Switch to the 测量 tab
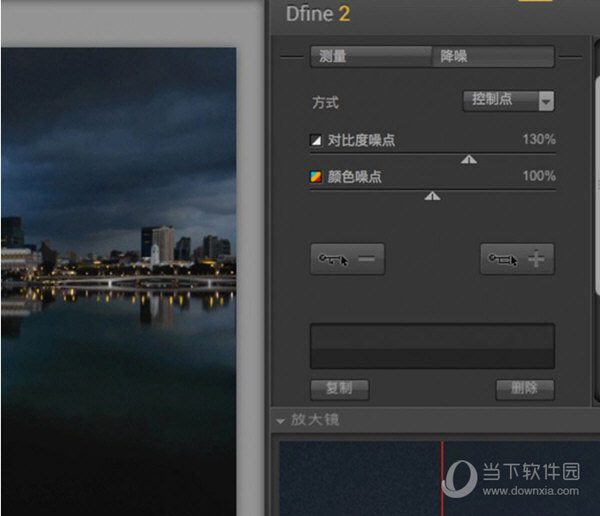 click(371, 57)
